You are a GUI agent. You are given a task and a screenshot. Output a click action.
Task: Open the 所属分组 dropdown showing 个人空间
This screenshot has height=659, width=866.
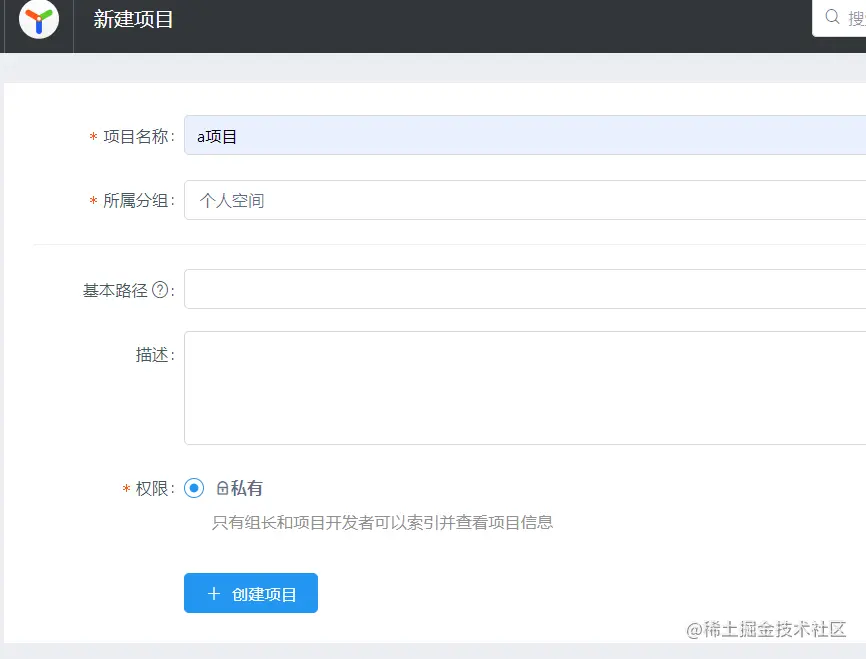(525, 200)
